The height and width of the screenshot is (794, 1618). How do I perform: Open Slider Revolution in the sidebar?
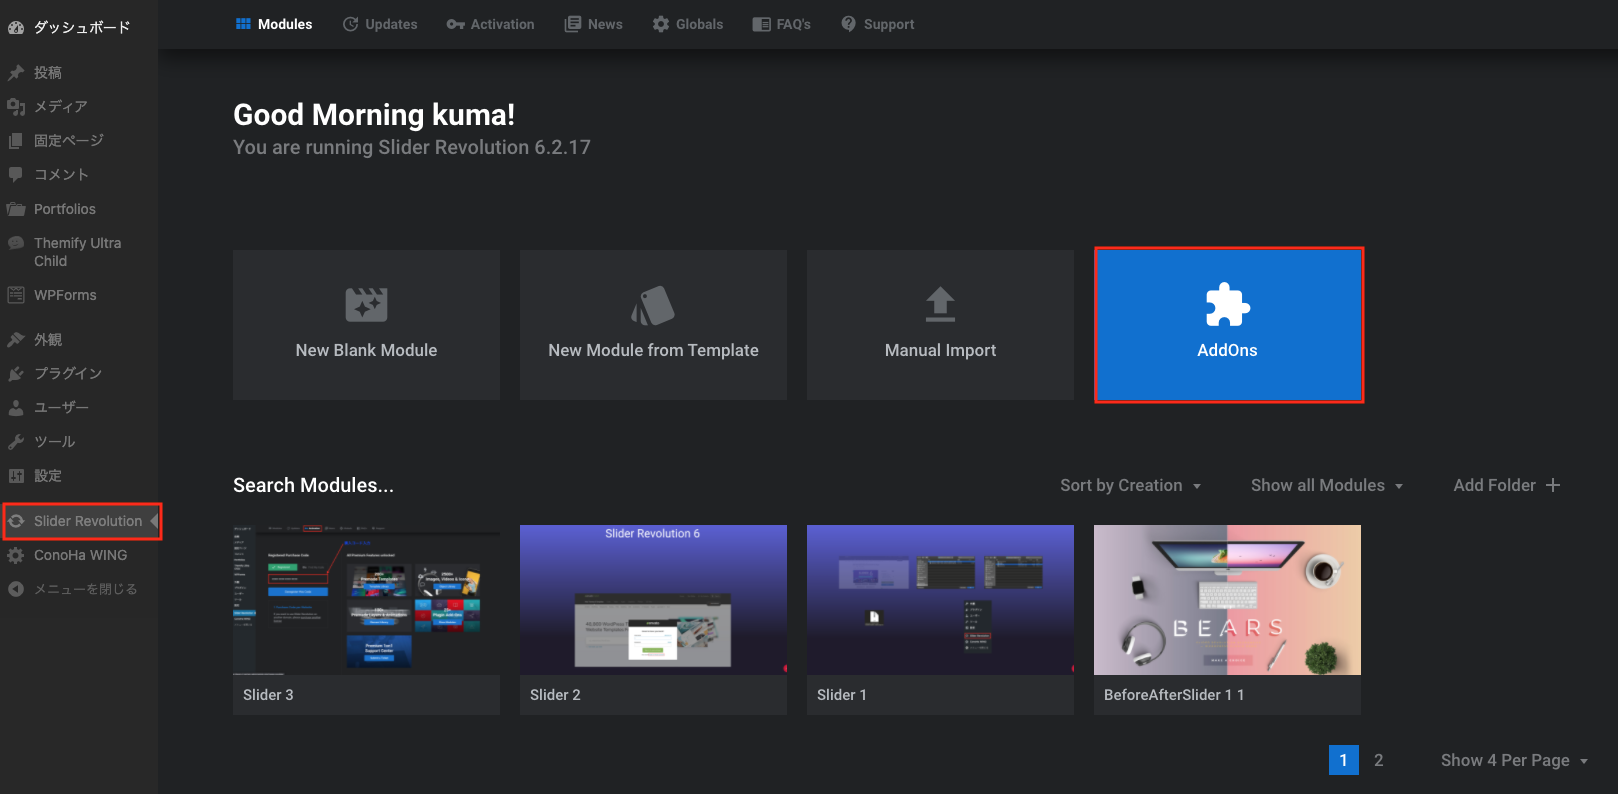pos(87,521)
